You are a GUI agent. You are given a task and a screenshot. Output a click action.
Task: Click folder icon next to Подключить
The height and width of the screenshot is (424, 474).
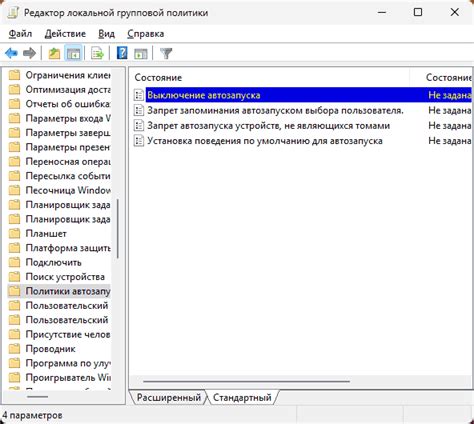click(x=14, y=262)
